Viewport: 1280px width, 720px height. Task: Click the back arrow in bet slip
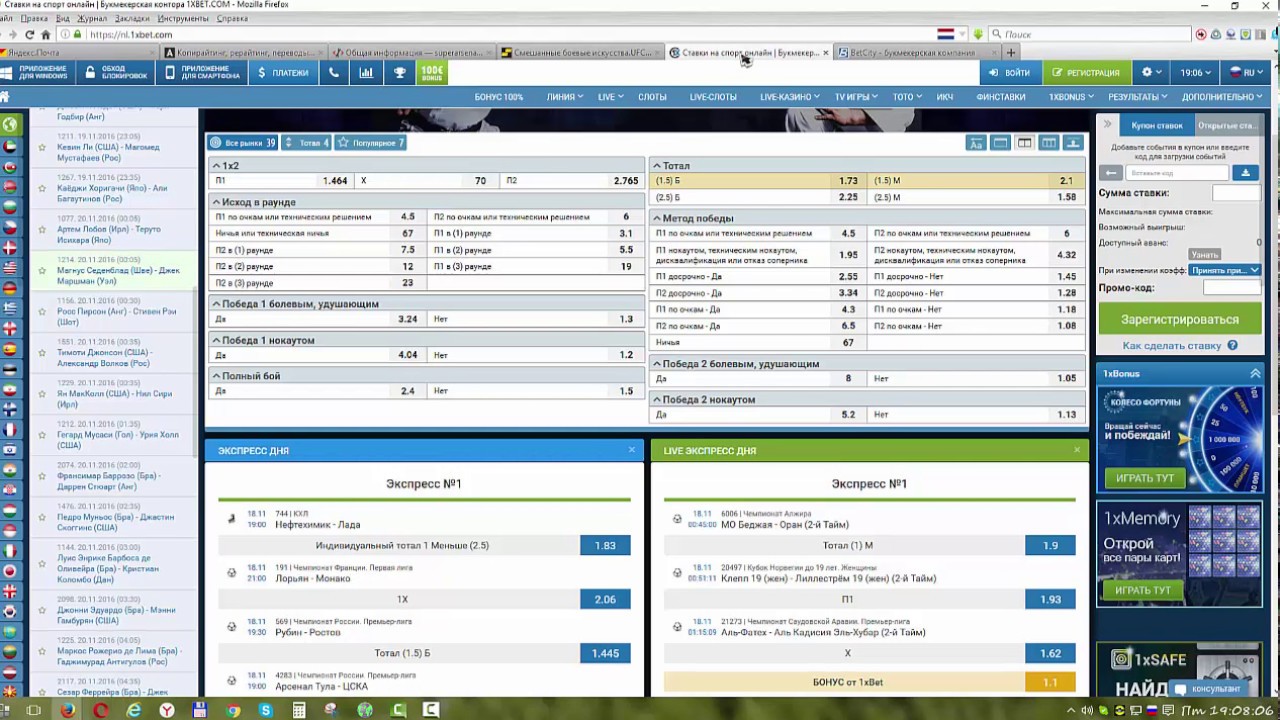pos(1111,173)
